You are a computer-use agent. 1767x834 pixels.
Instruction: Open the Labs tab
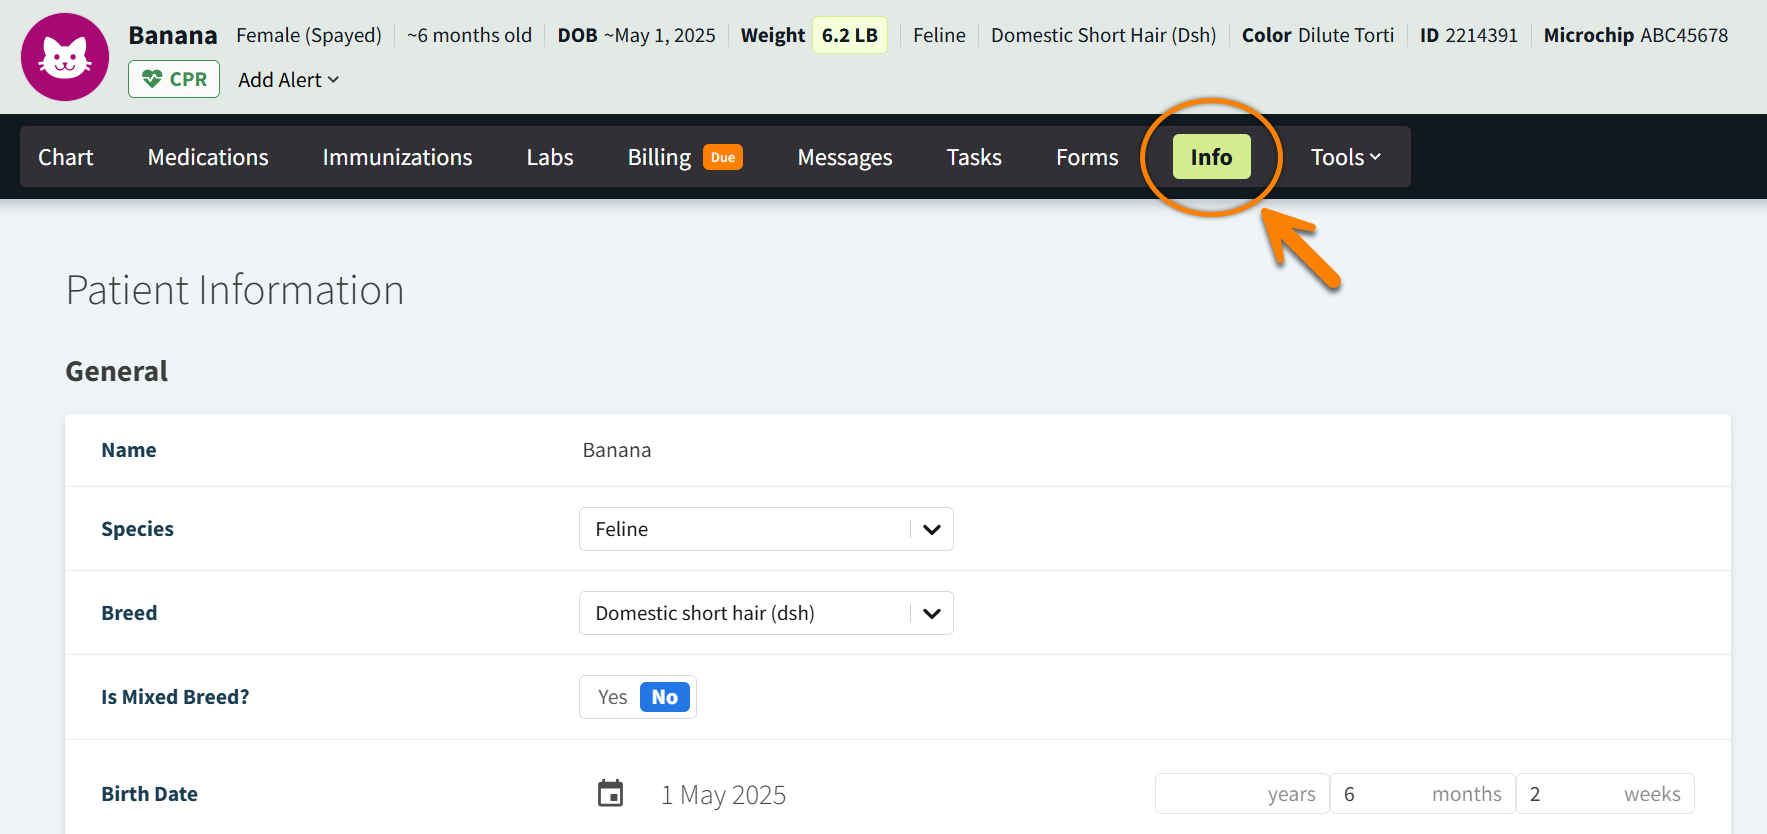550,157
